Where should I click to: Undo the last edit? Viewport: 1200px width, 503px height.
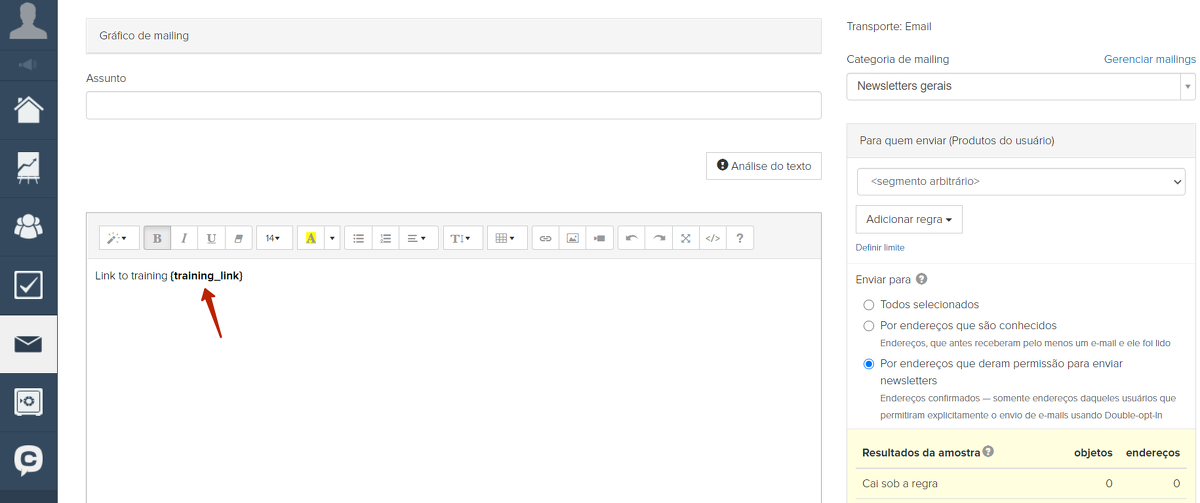631,238
